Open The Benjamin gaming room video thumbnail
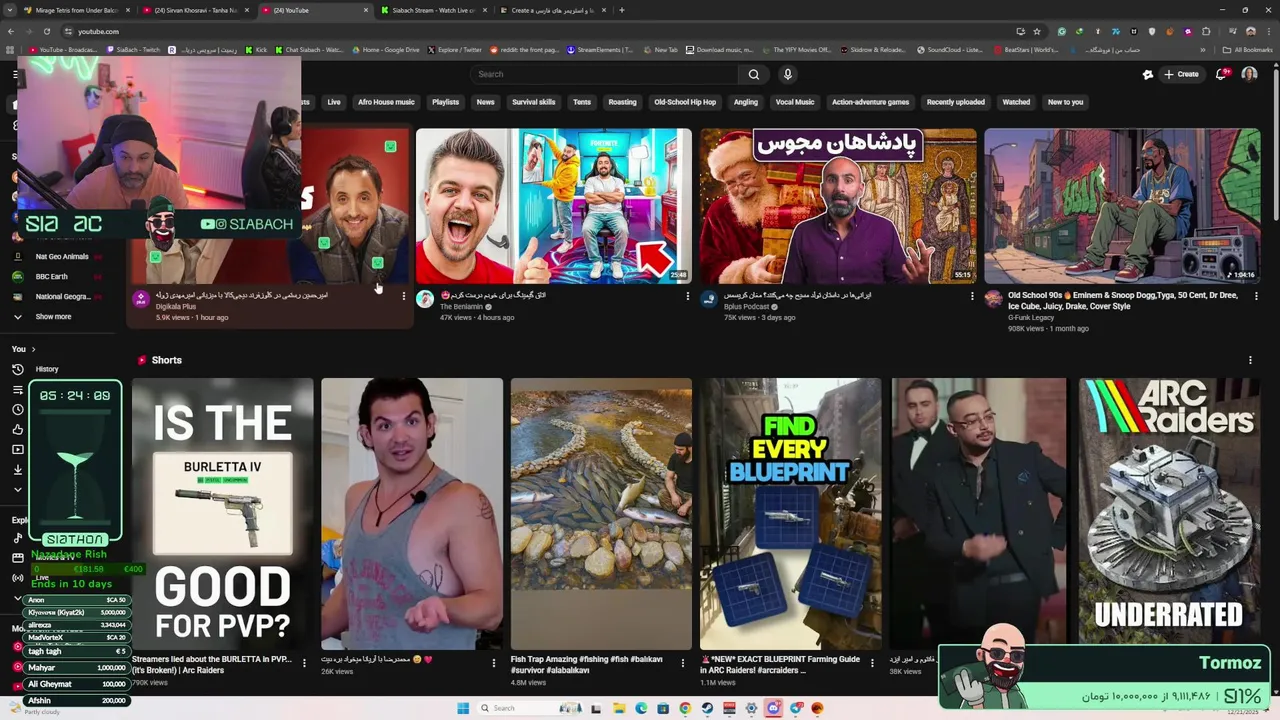The image size is (1280, 720). click(553, 206)
